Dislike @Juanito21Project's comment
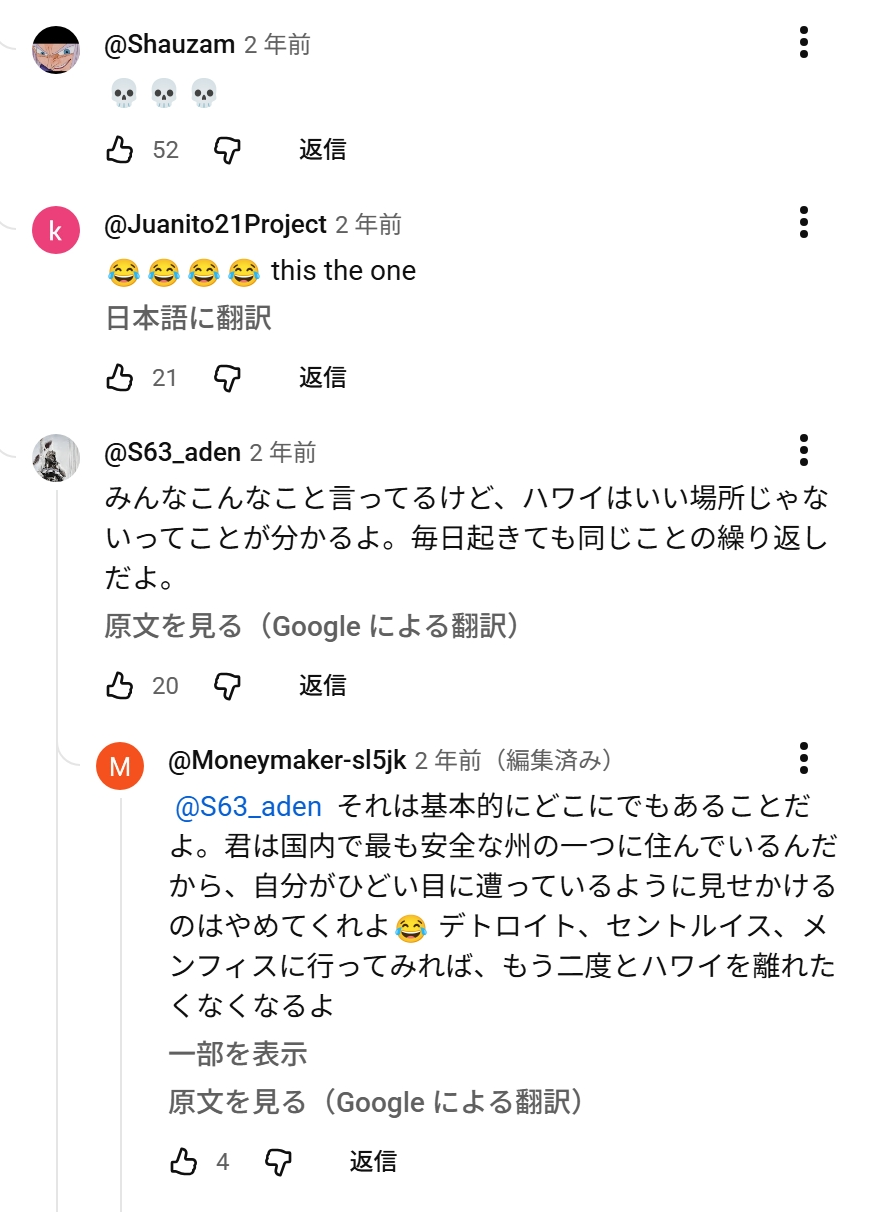The image size is (892, 1212). [x=228, y=378]
